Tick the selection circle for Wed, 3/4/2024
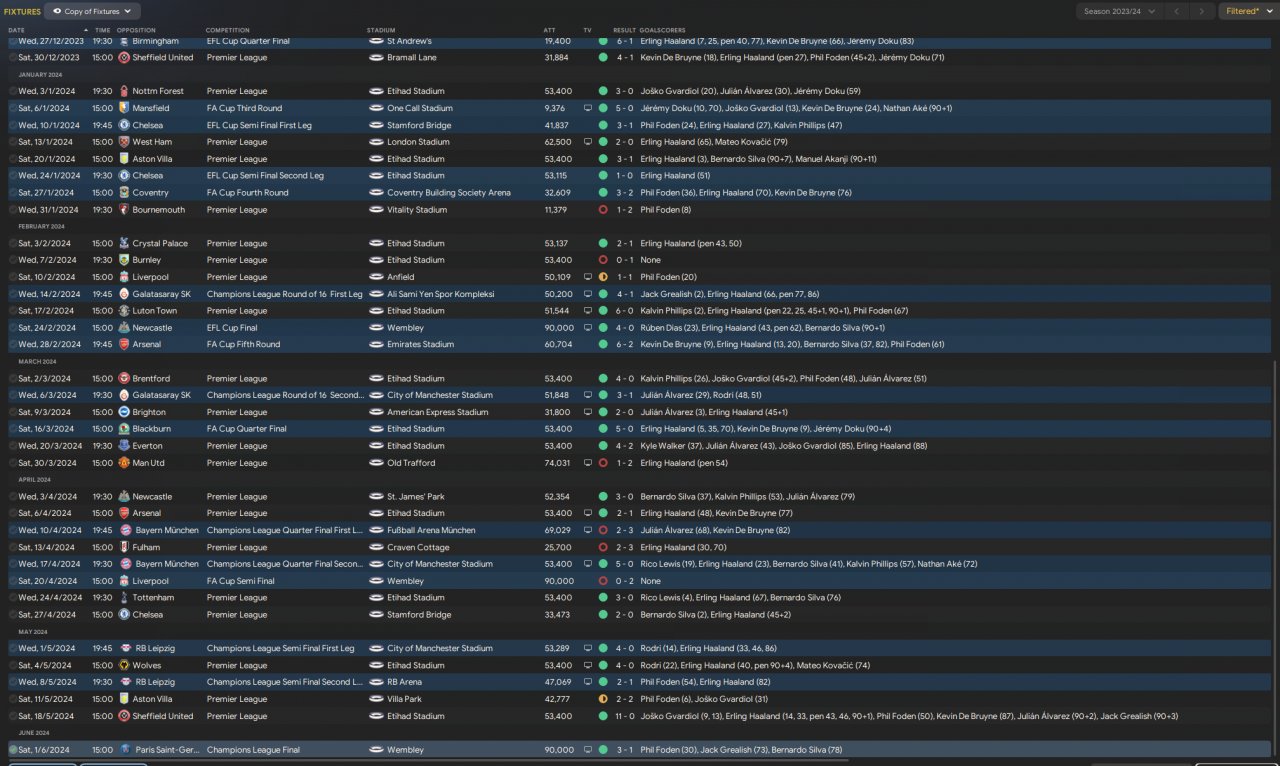This screenshot has width=1280, height=766. [x=13, y=497]
